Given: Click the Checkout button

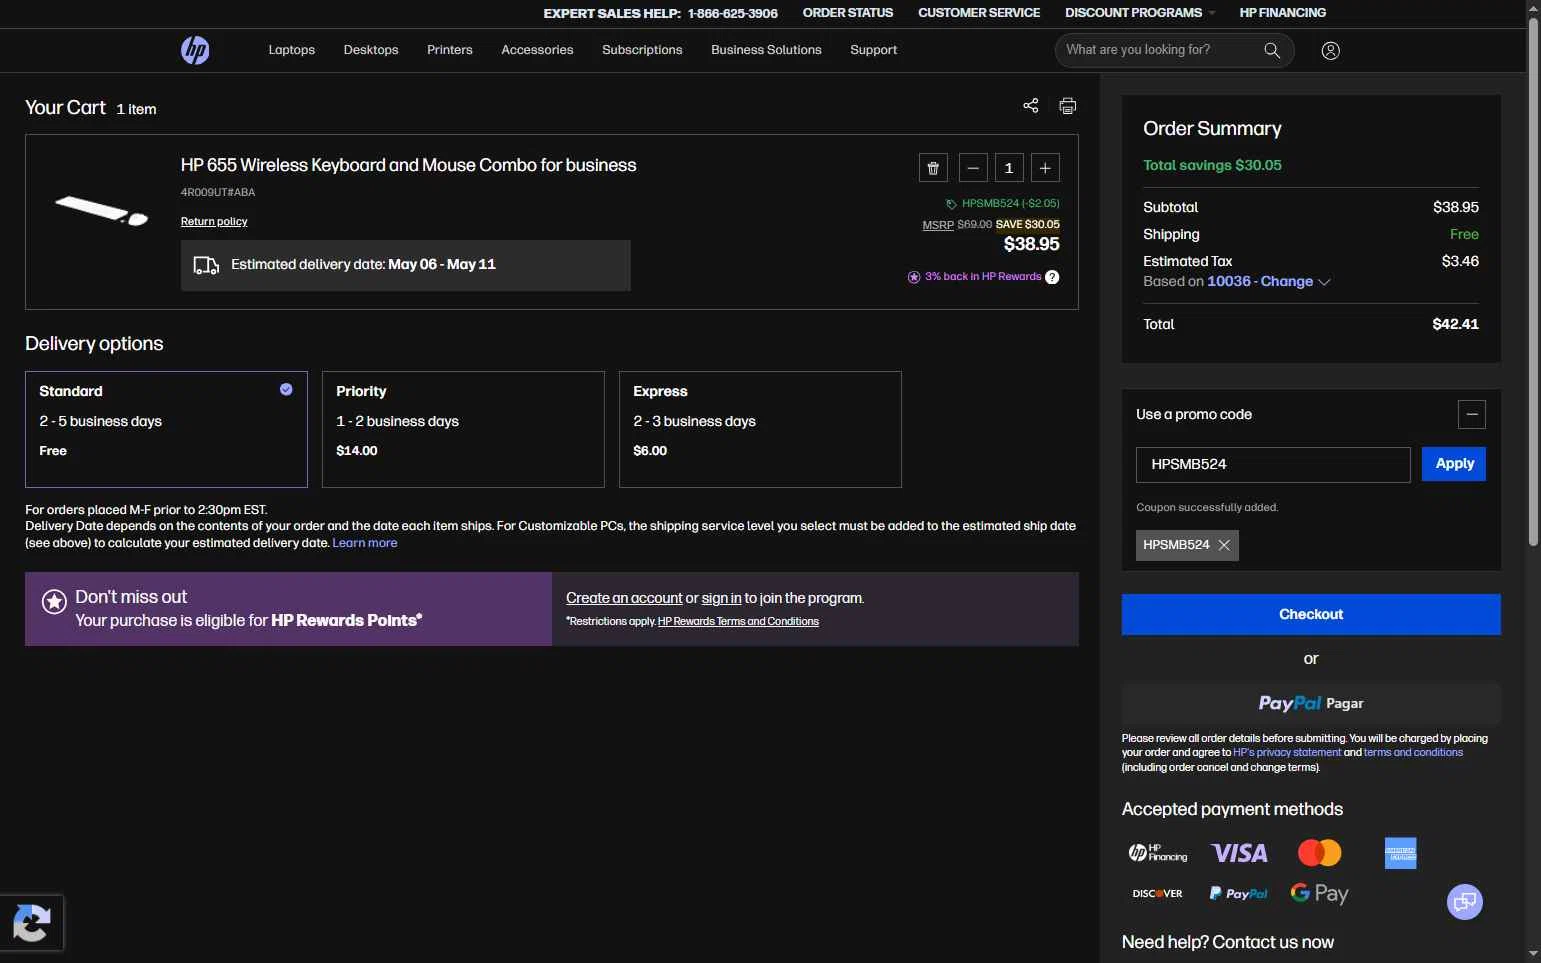Looking at the screenshot, I should click(1311, 615).
